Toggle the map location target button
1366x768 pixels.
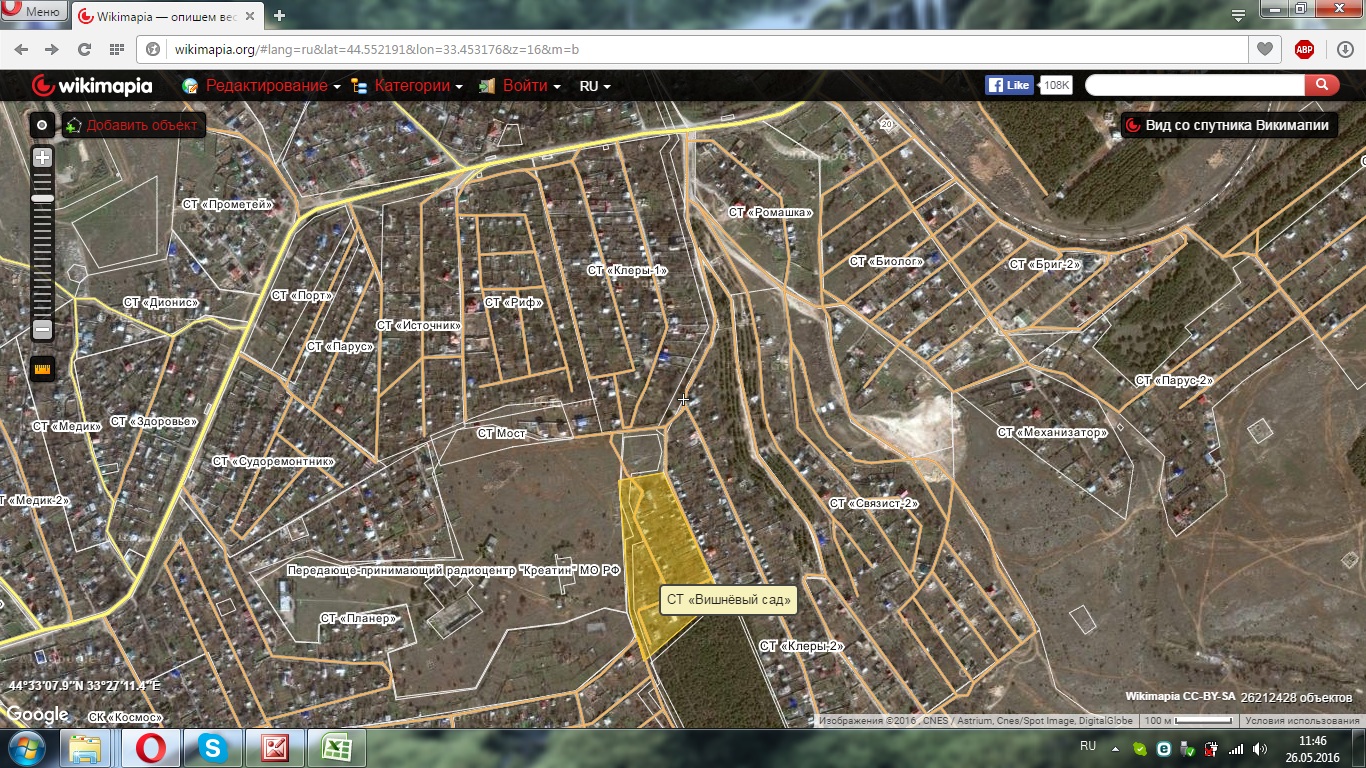pyautogui.click(x=42, y=125)
